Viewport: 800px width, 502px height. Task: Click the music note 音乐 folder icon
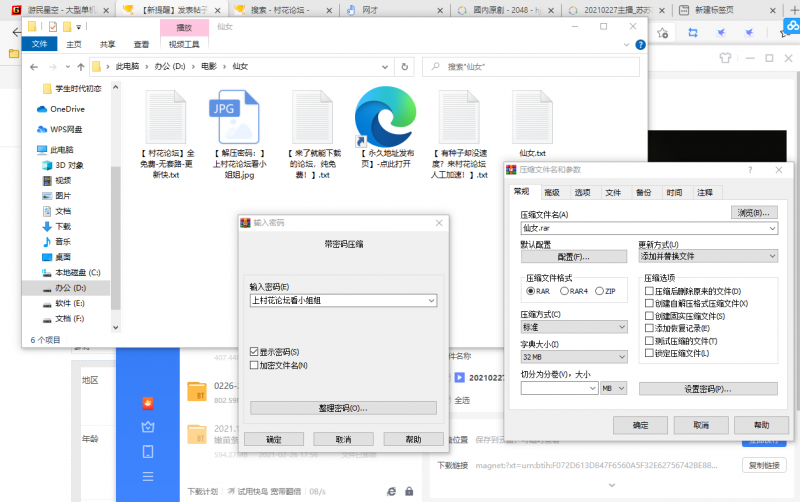(x=46, y=241)
